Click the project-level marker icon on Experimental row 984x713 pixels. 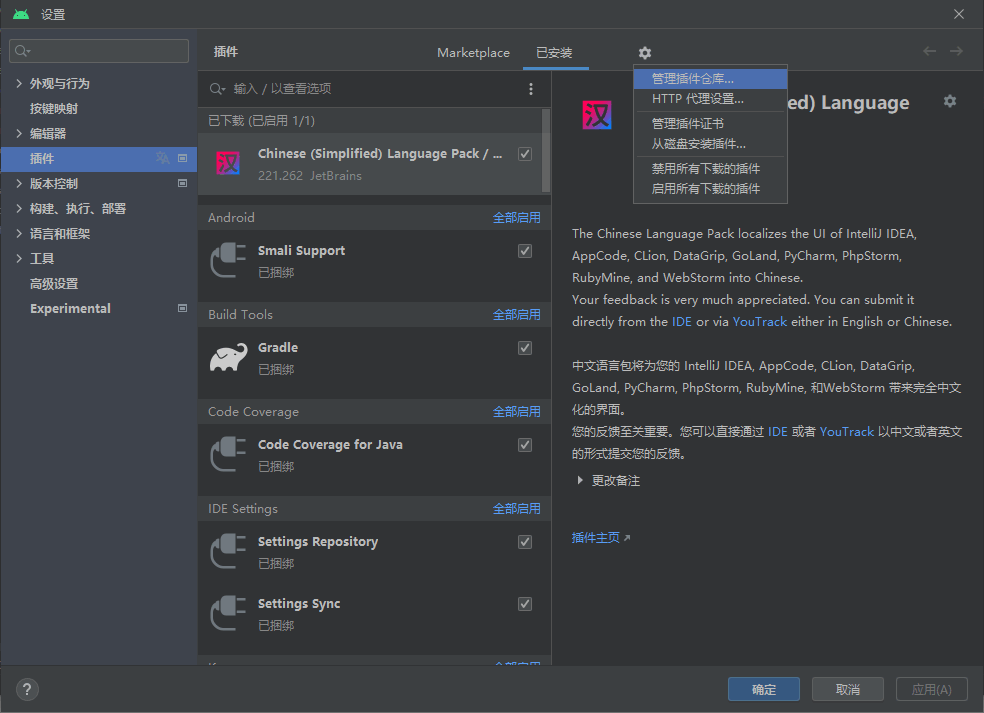pyautogui.click(x=183, y=308)
